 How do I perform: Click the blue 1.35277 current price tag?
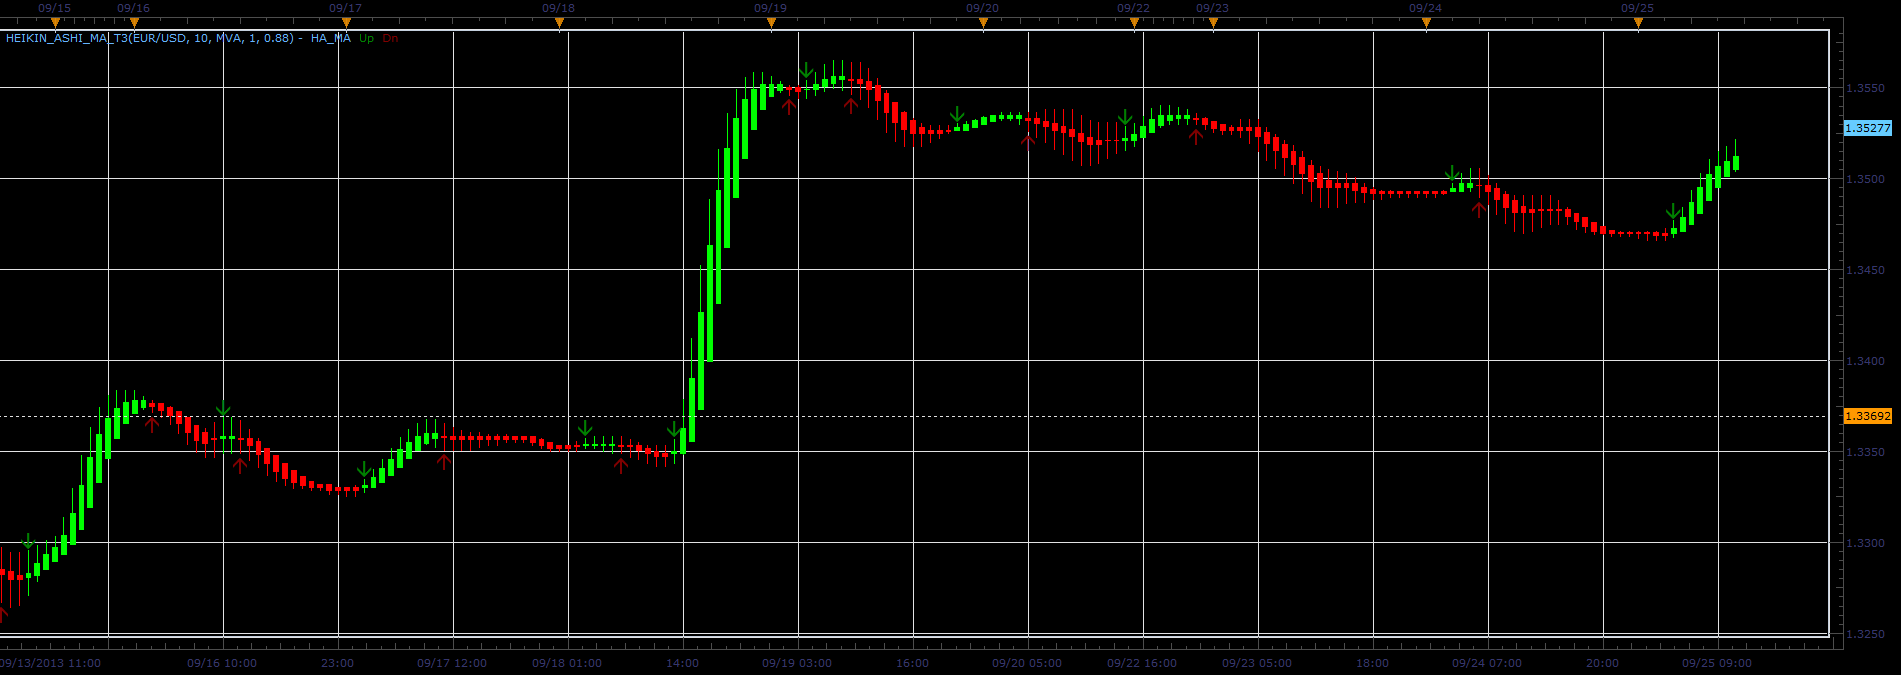pos(1867,128)
